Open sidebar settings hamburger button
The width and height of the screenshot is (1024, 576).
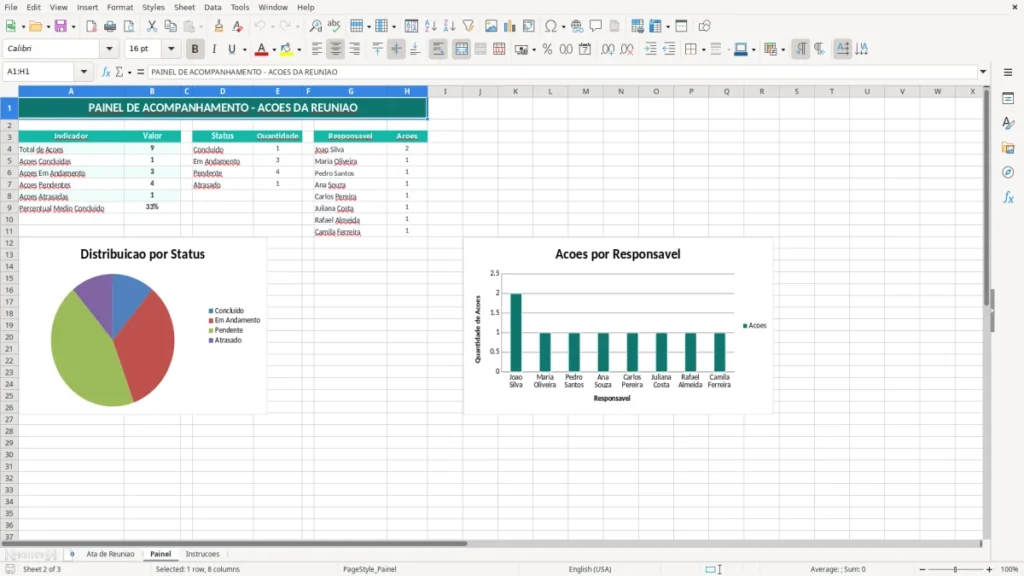1008,72
